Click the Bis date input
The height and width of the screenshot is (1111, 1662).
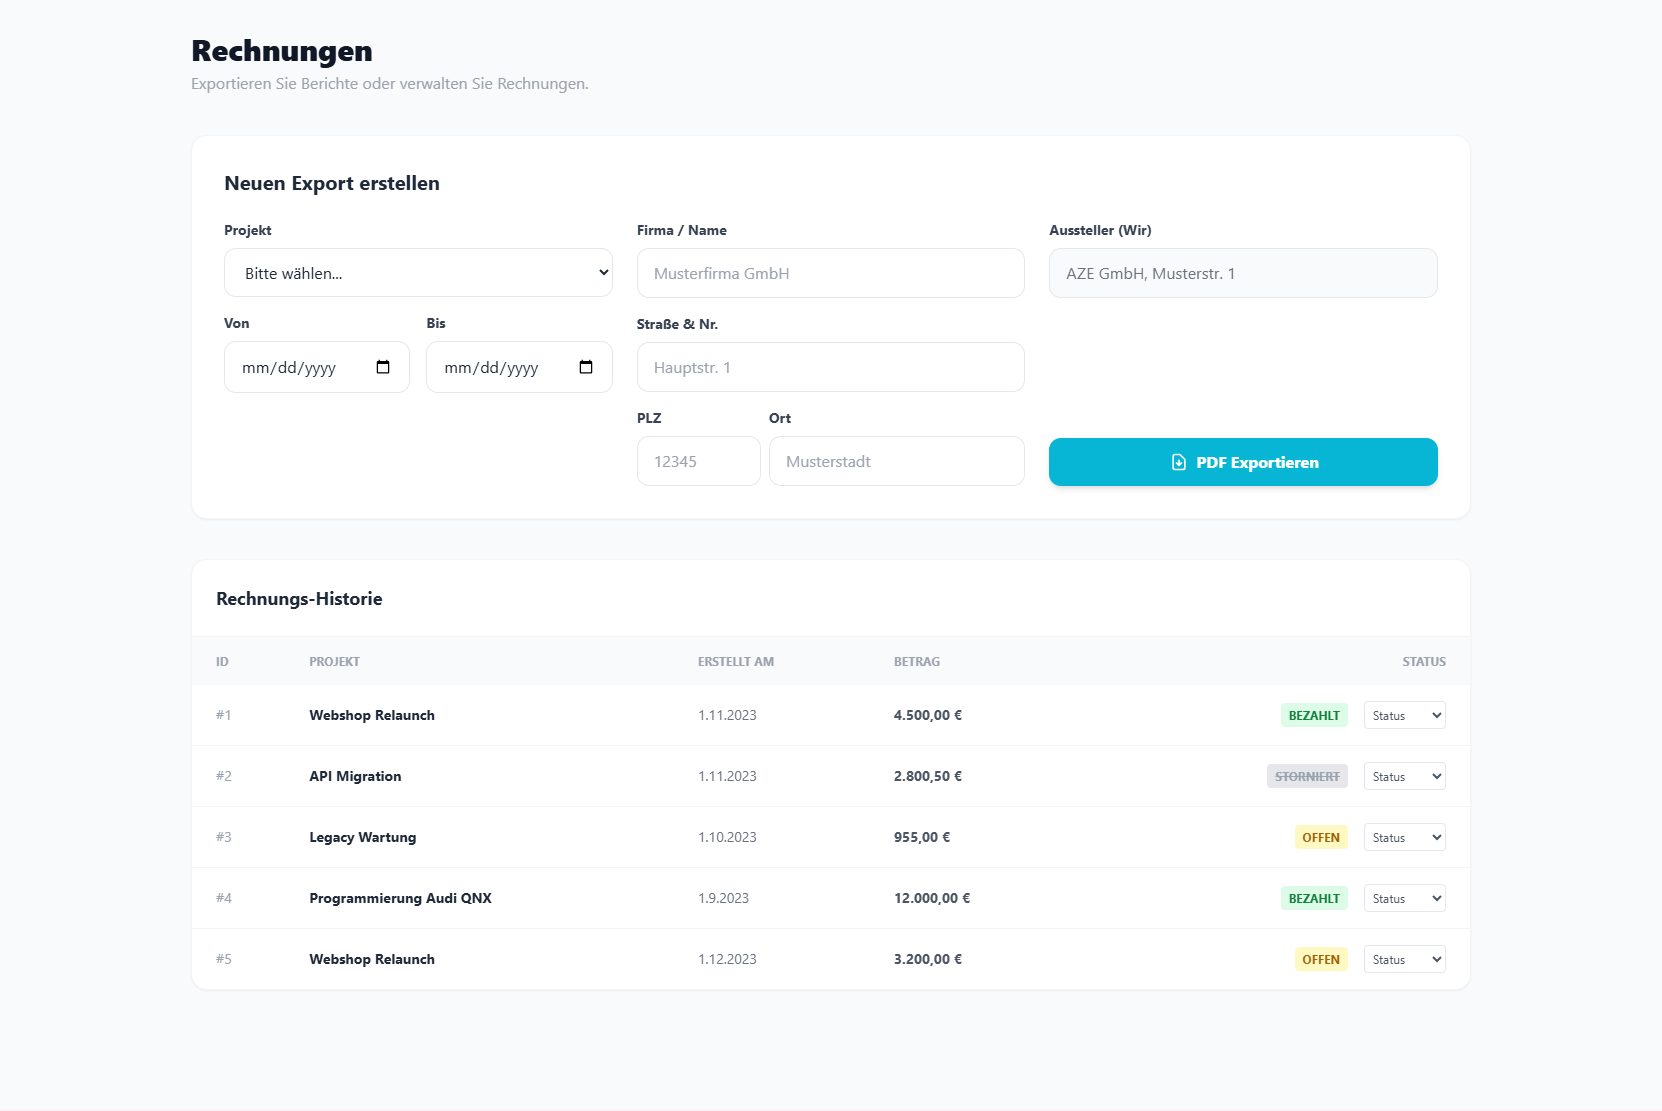[502, 367]
